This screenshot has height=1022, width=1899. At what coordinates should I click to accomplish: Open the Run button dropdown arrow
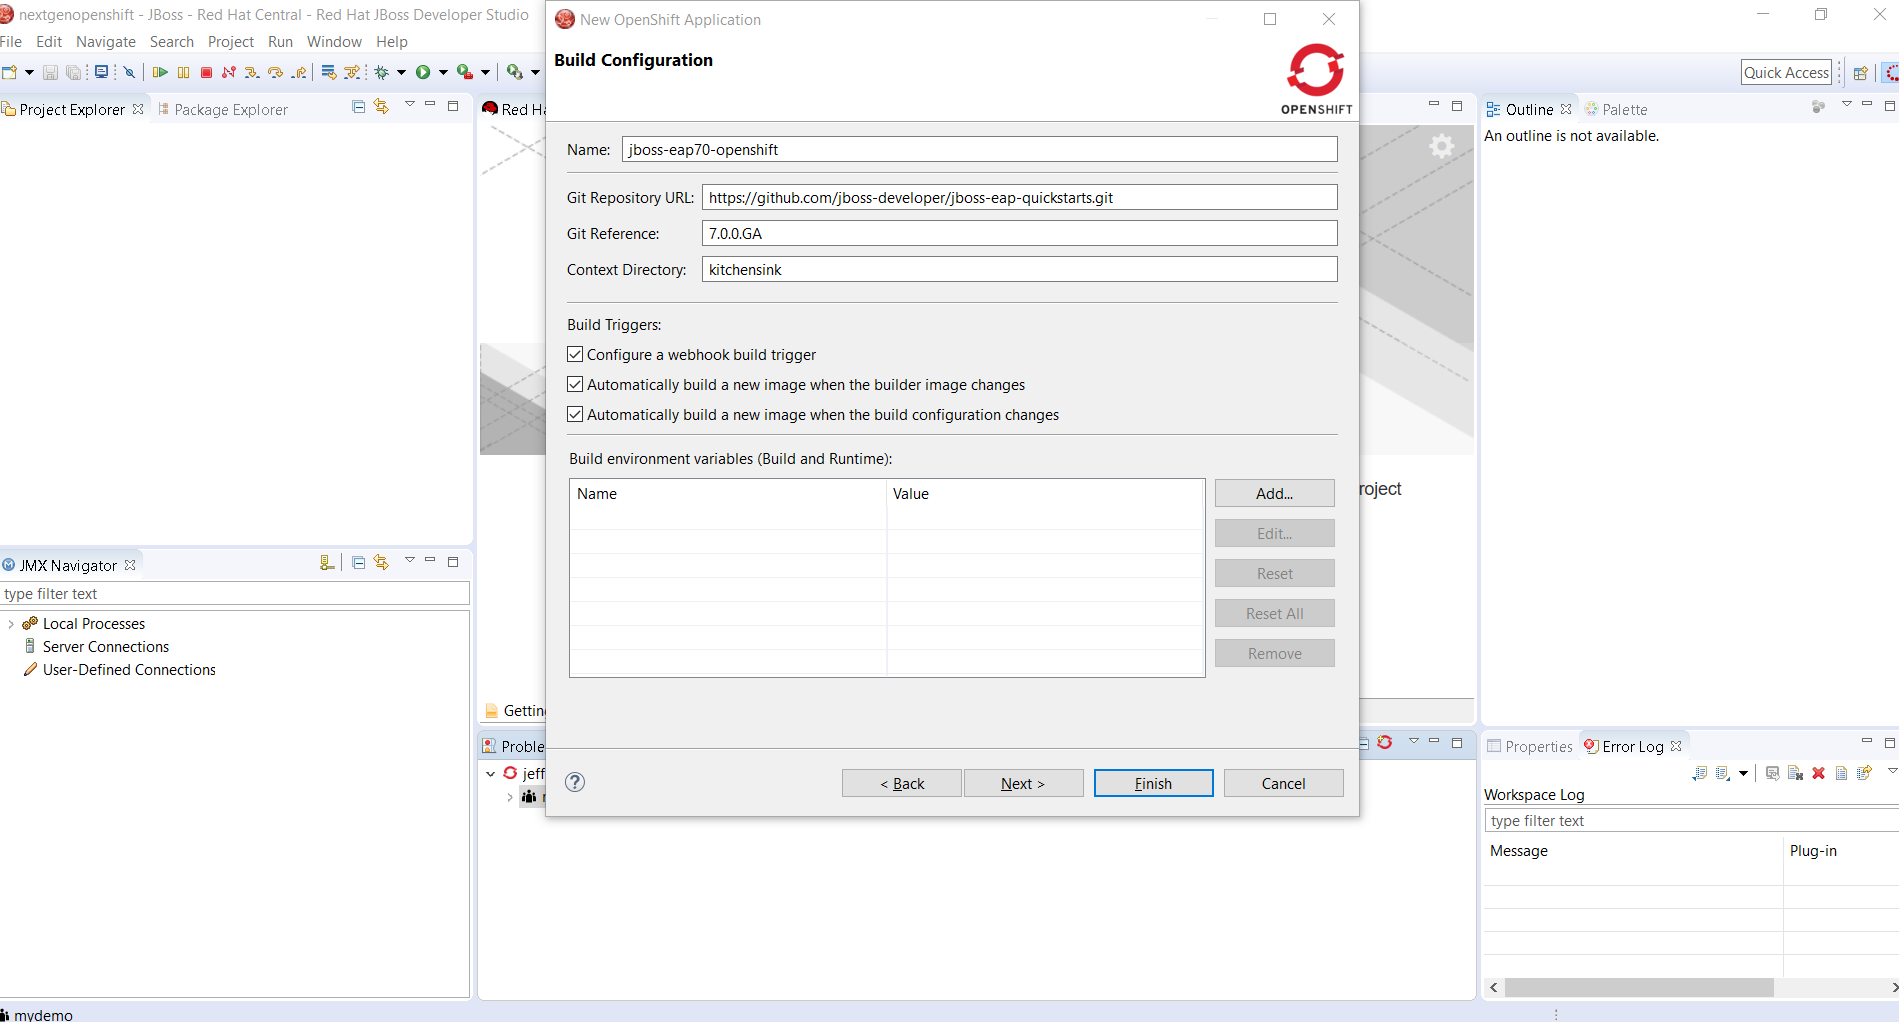coord(443,72)
